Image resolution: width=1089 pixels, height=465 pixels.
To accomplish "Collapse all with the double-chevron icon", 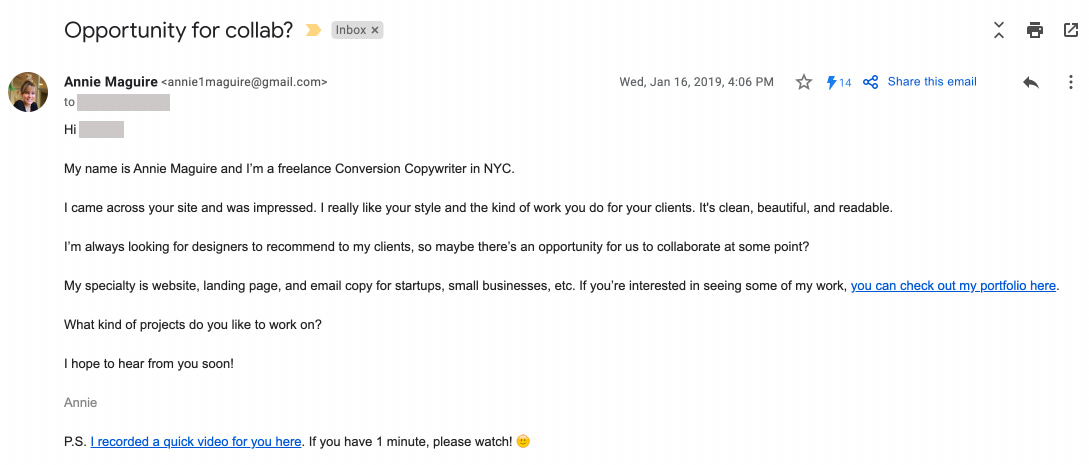I will 999,30.
